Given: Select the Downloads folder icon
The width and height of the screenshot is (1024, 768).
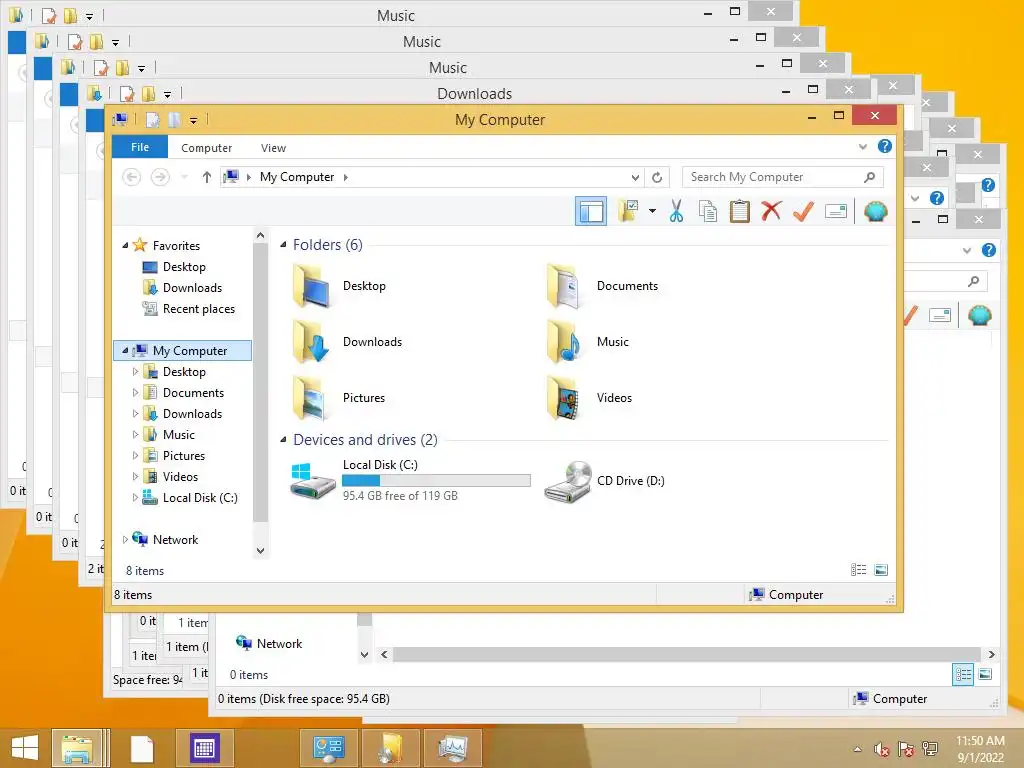Looking at the screenshot, I should (x=312, y=342).
